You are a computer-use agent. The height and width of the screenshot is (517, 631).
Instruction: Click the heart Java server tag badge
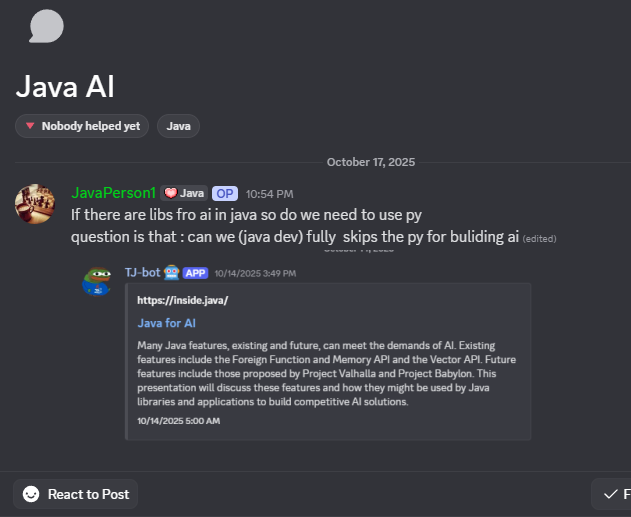pyautogui.click(x=184, y=193)
